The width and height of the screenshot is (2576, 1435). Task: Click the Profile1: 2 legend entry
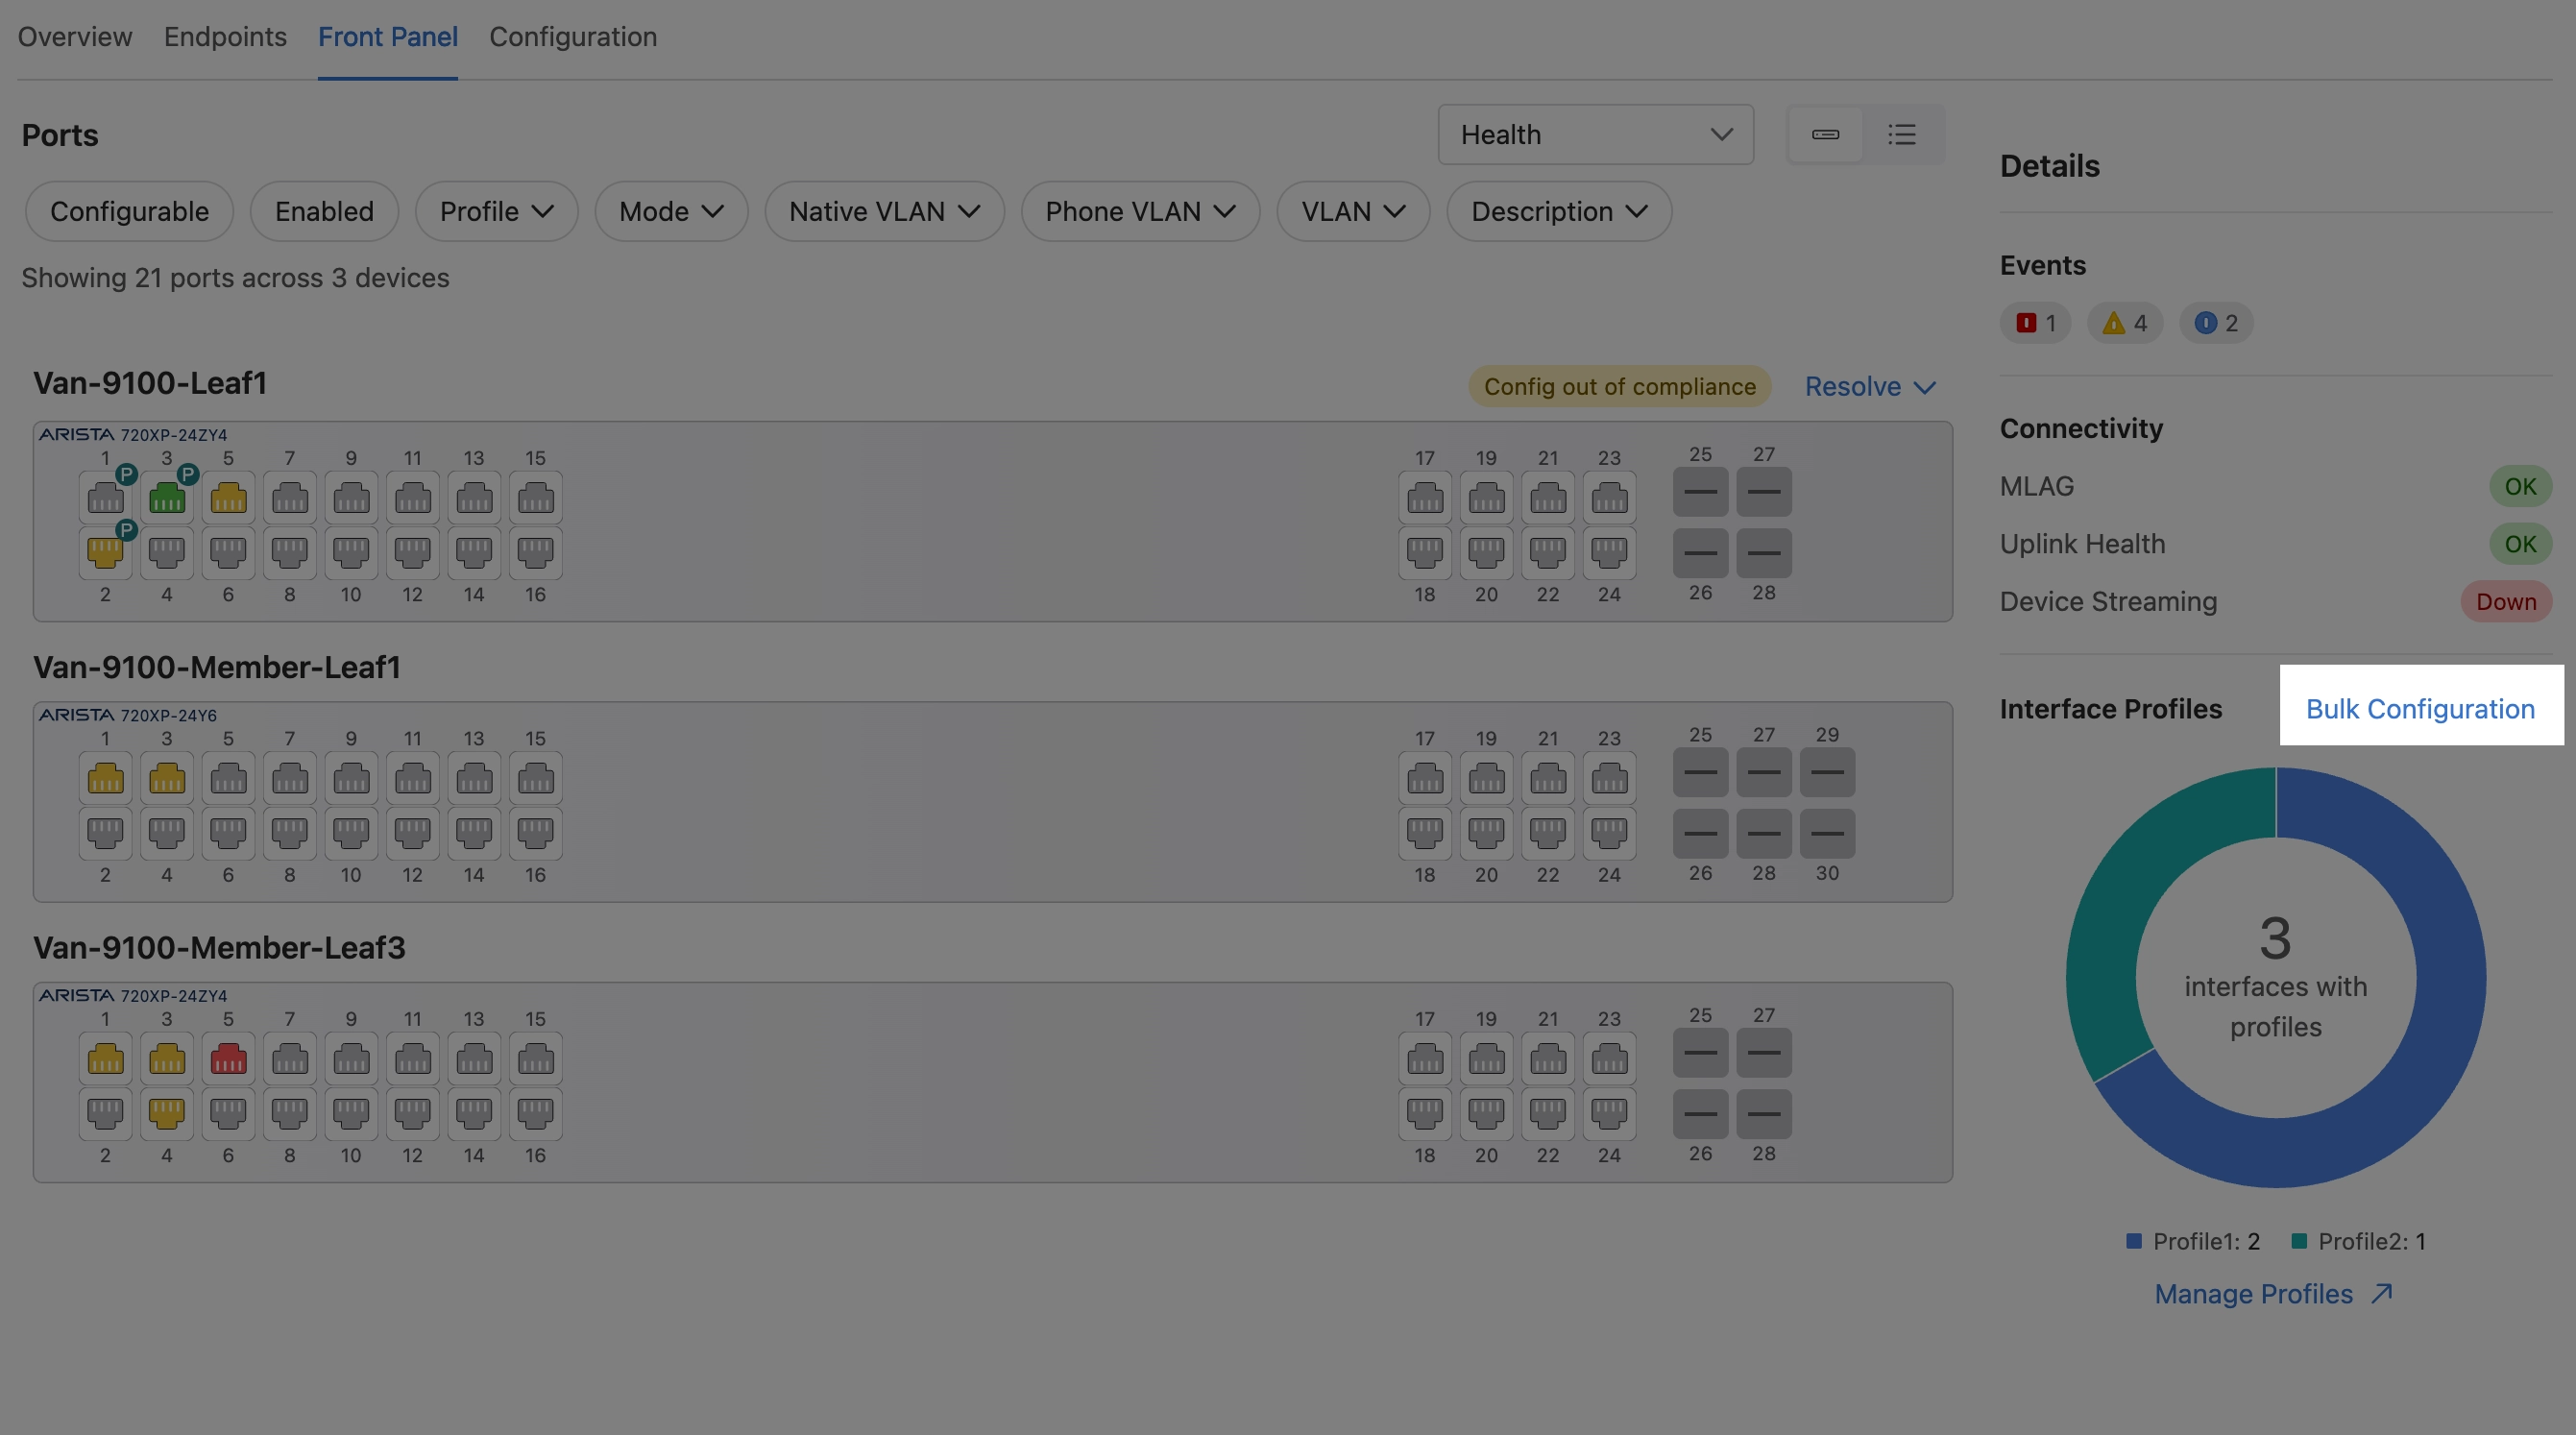pos(2193,1241)
